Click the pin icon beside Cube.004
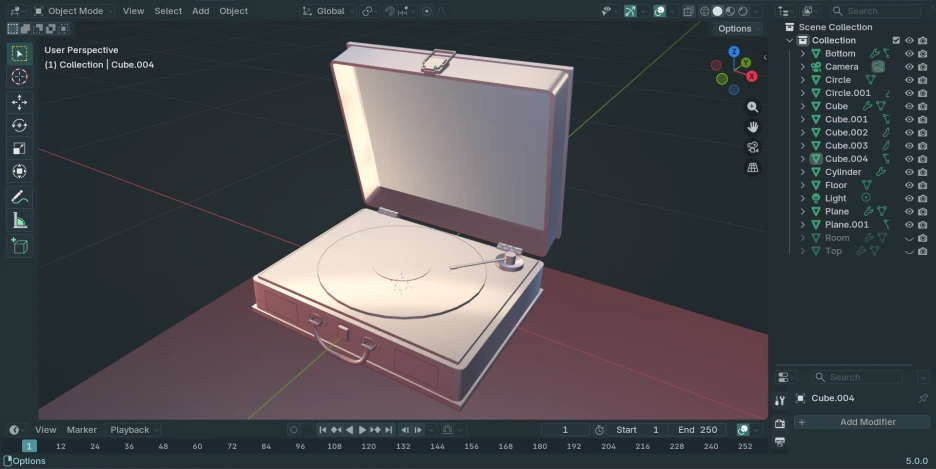This screenshot has width=936, height=469. click(923, 398)
